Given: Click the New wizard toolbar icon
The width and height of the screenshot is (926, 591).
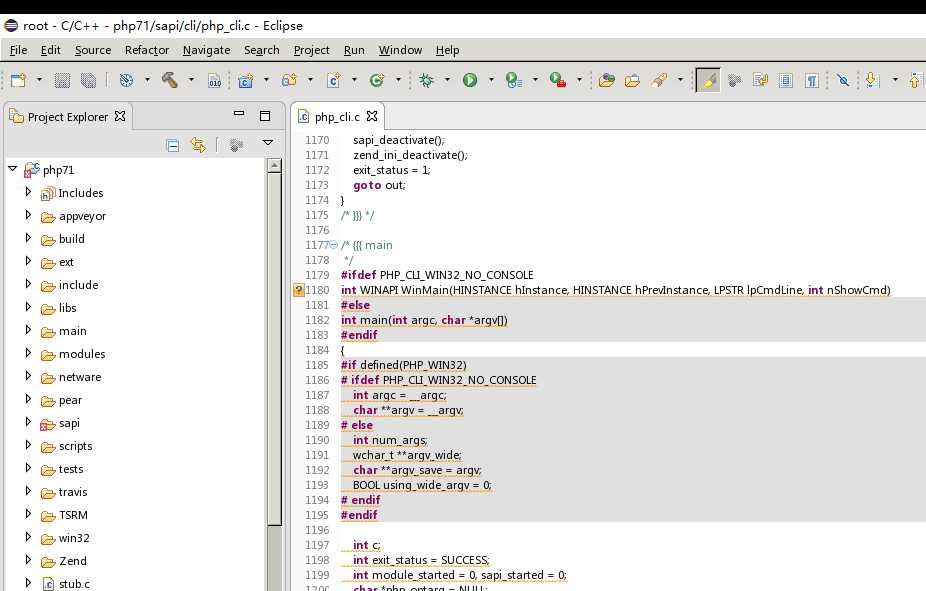Looking at the screenshot, I should [x=18, y=80].
